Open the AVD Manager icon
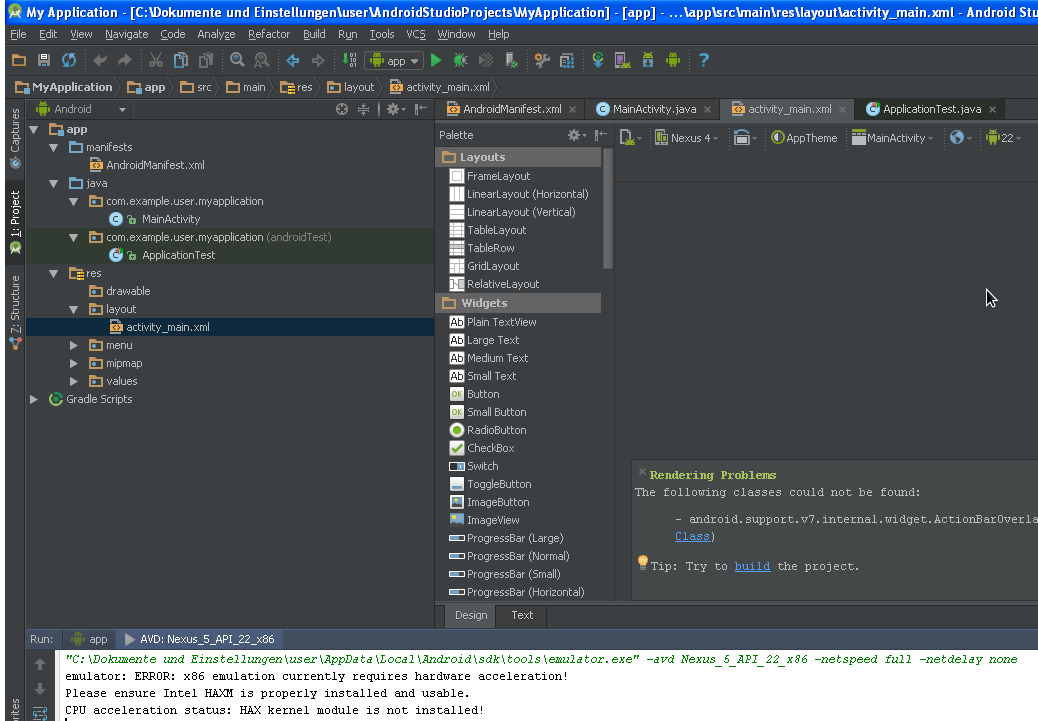 tap(622, 60)
